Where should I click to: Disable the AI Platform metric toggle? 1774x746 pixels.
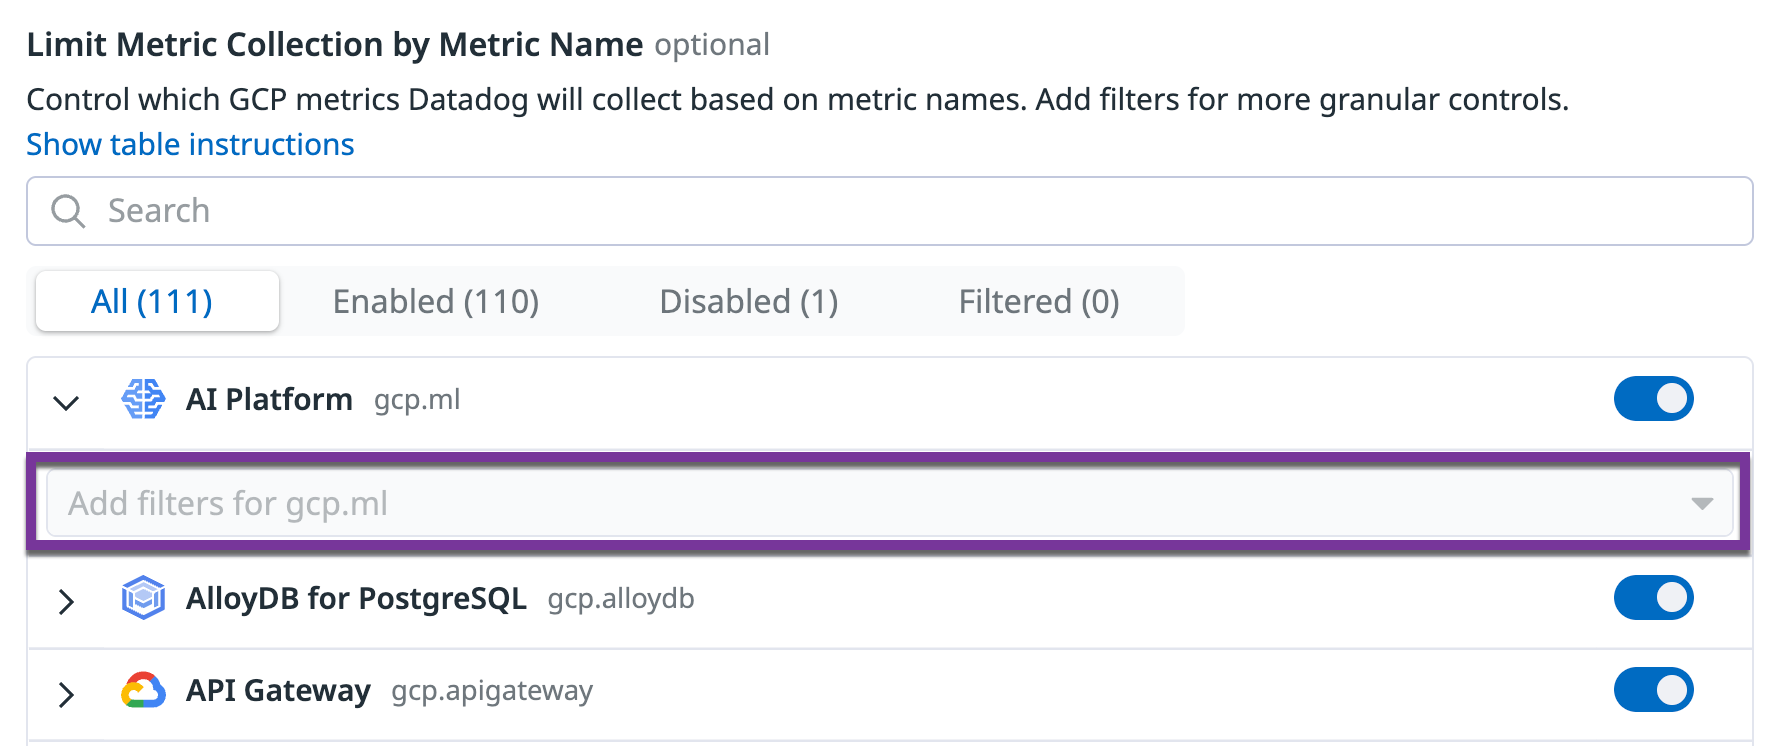(x=1653, y=399)
